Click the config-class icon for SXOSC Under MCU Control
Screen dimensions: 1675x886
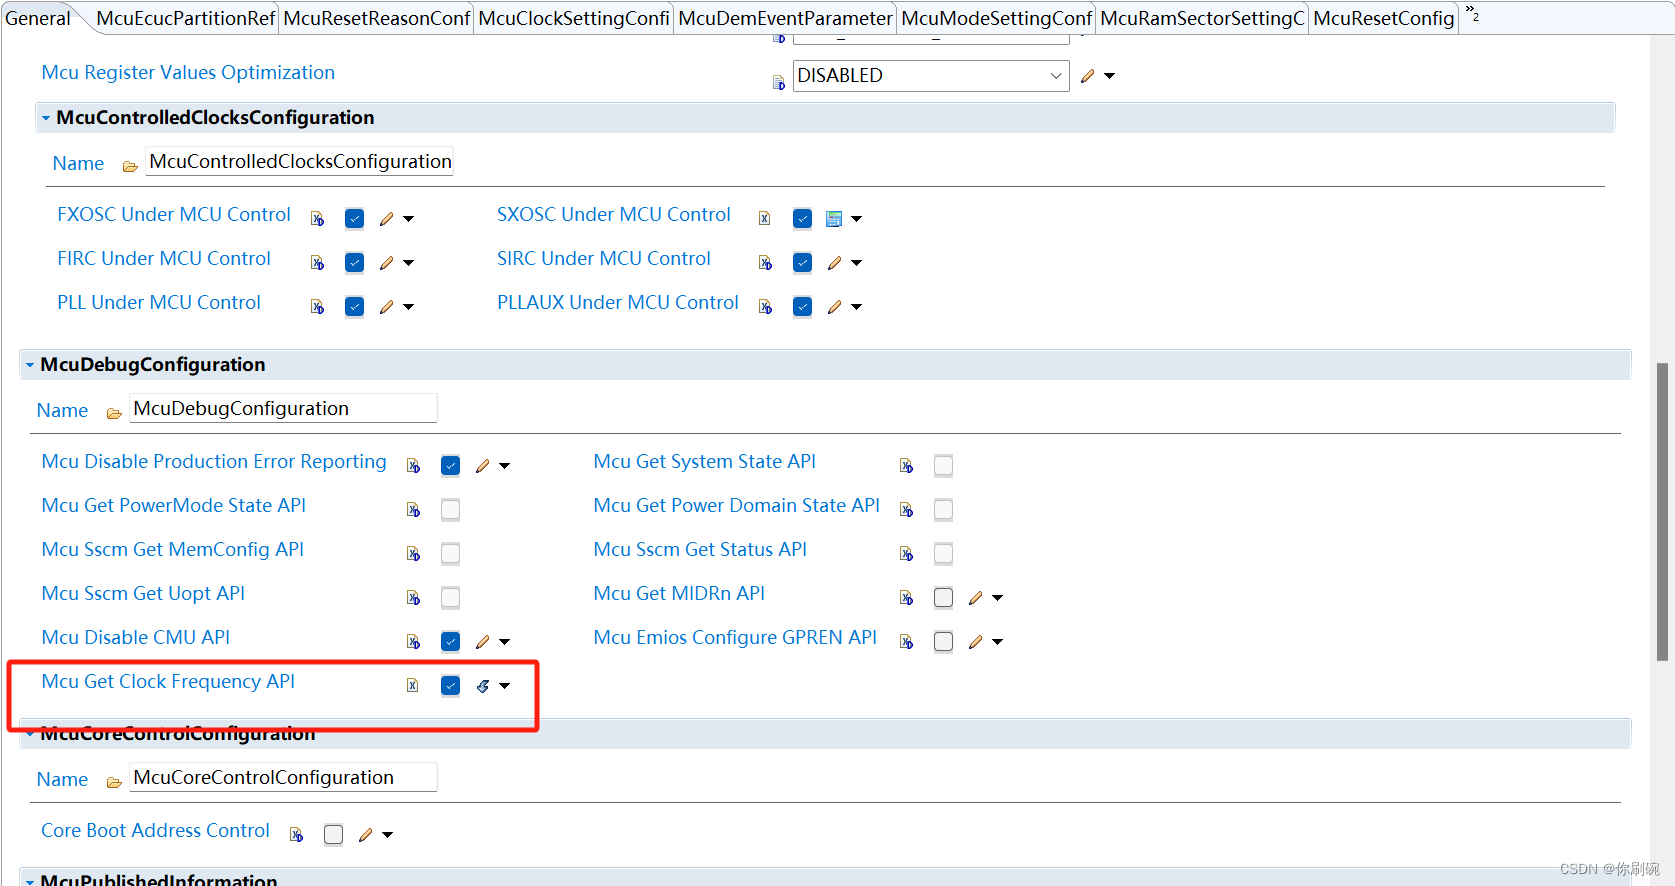click(x=765, y=219)
